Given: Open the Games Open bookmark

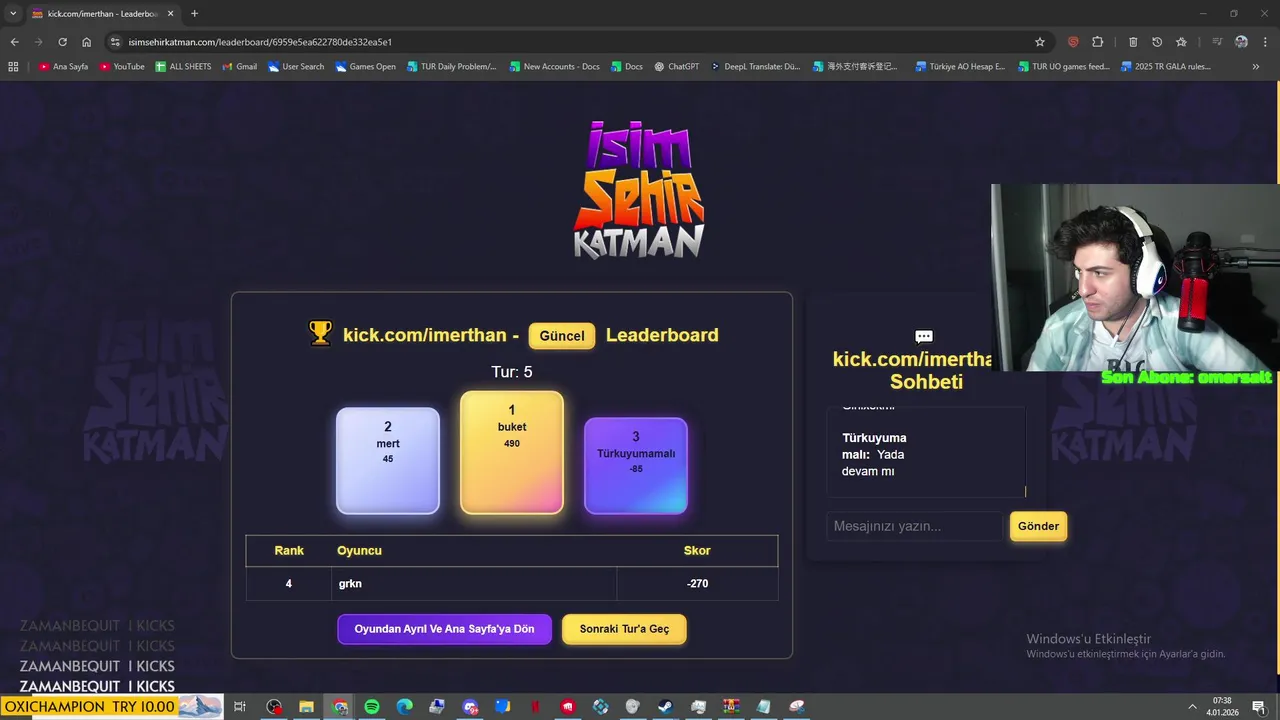Looking at the screenshot, I should tap(366, 67).
